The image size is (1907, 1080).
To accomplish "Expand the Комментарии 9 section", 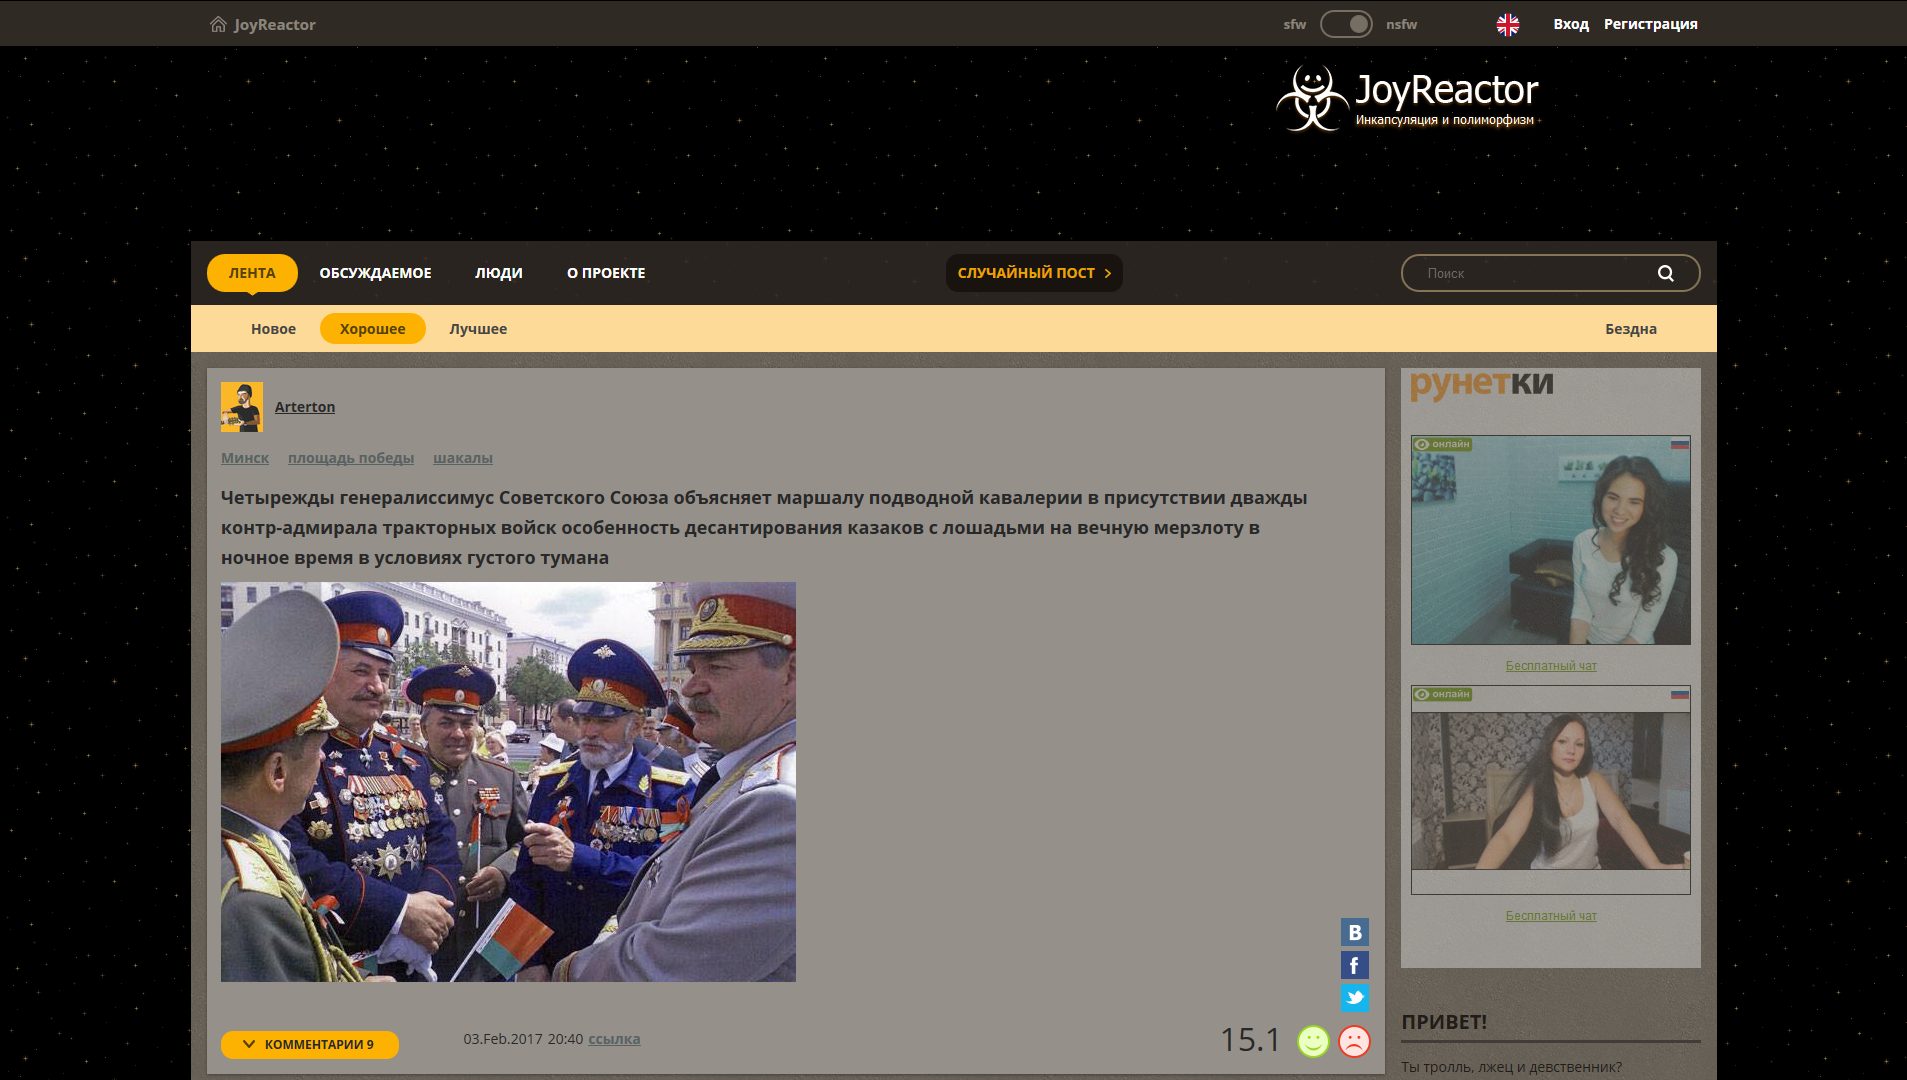I will pos(310,1045).
